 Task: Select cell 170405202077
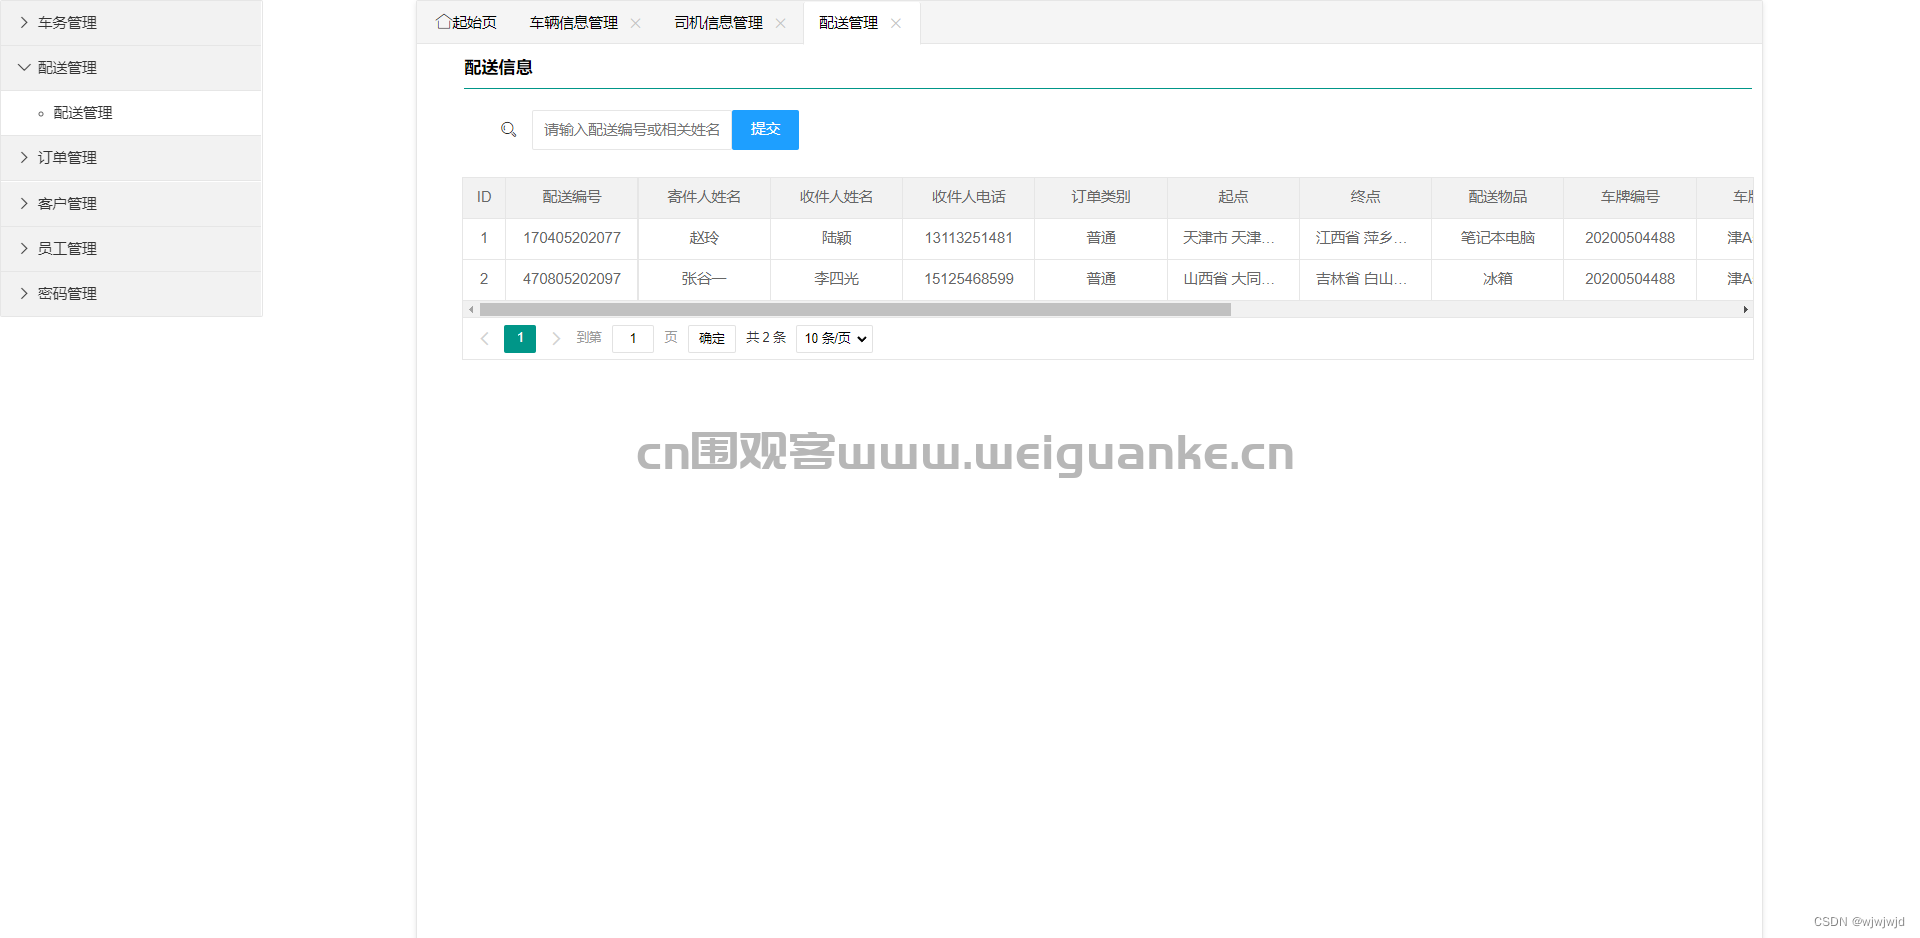pyautogui.click(x=572, y=239)
